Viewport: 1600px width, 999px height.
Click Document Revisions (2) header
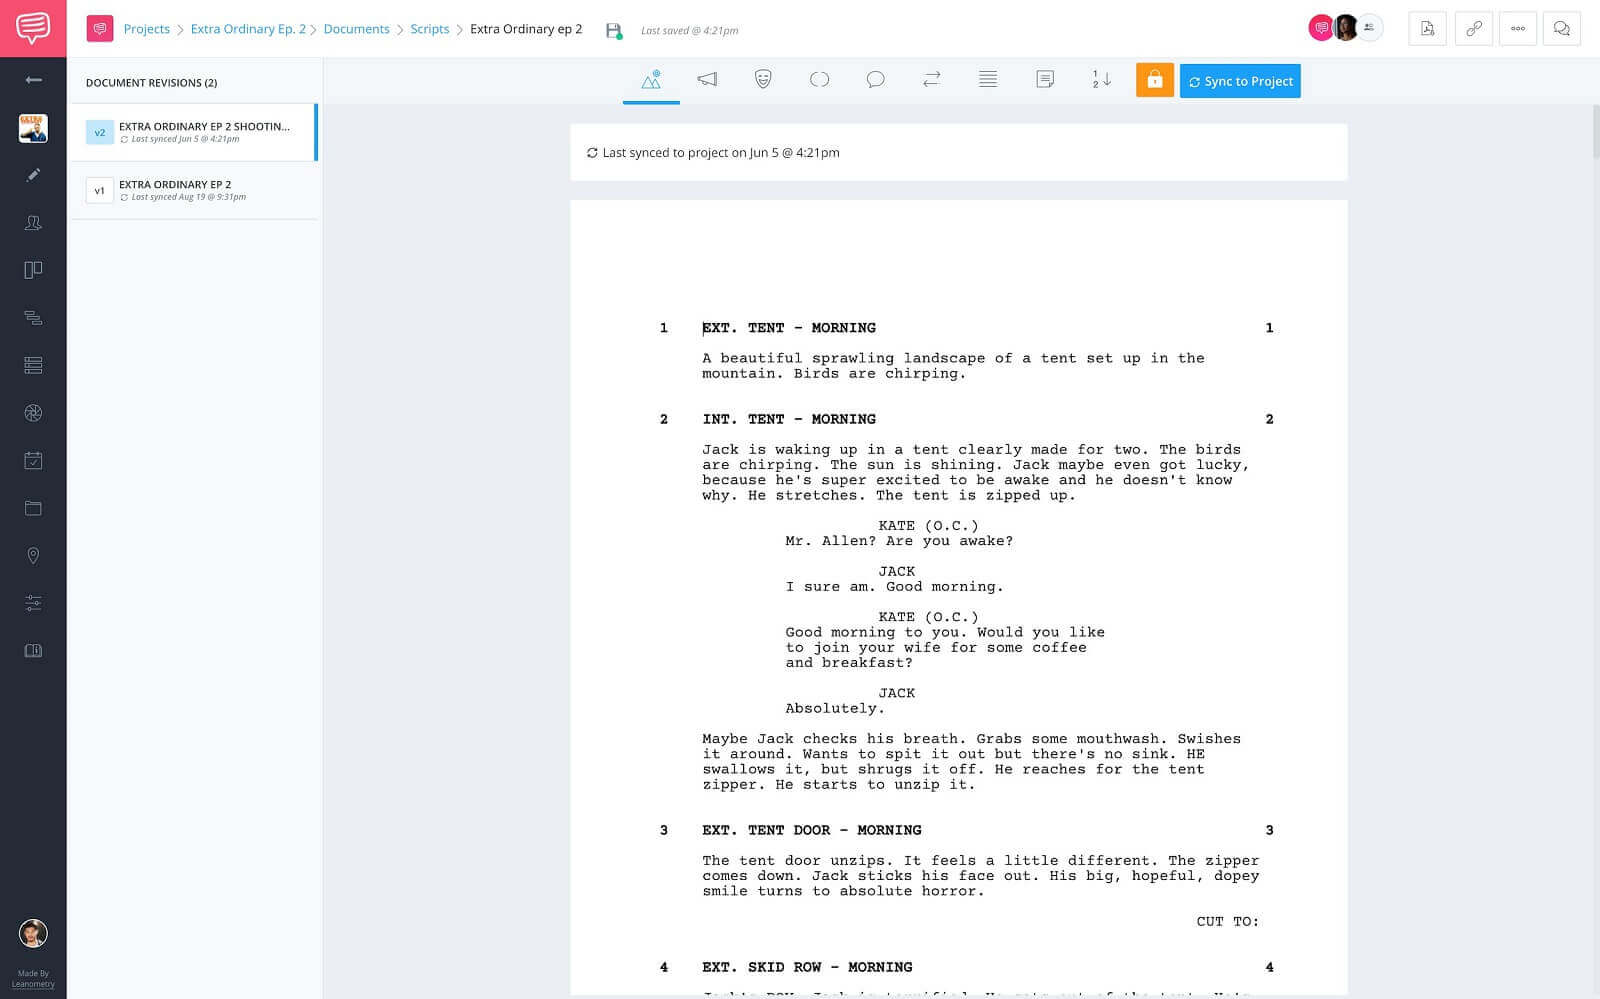tap(151, 83)
